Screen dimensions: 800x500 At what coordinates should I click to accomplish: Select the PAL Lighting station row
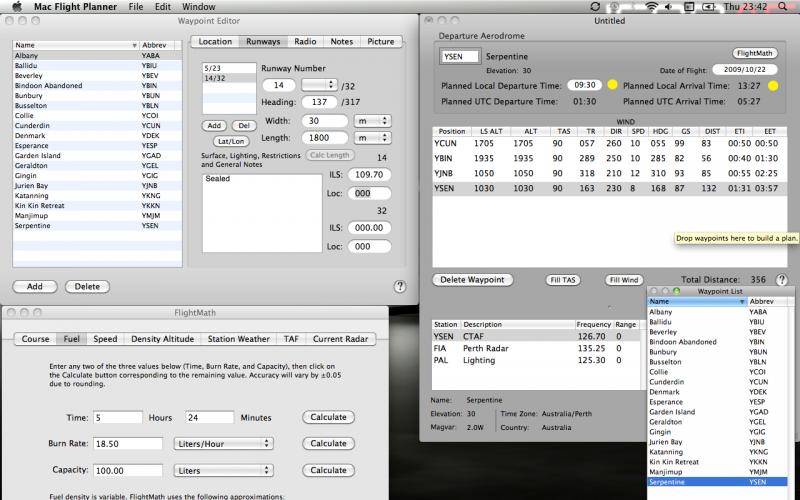(536, 360)
